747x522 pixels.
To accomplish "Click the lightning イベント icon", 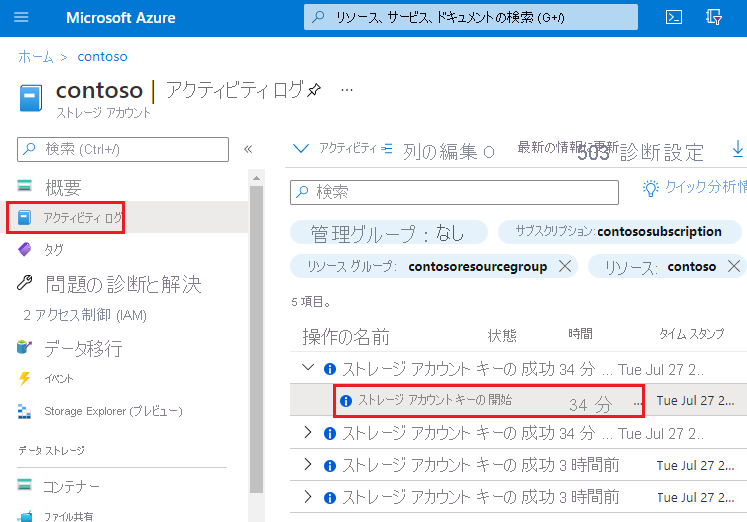I will click(x=24, y=379).
